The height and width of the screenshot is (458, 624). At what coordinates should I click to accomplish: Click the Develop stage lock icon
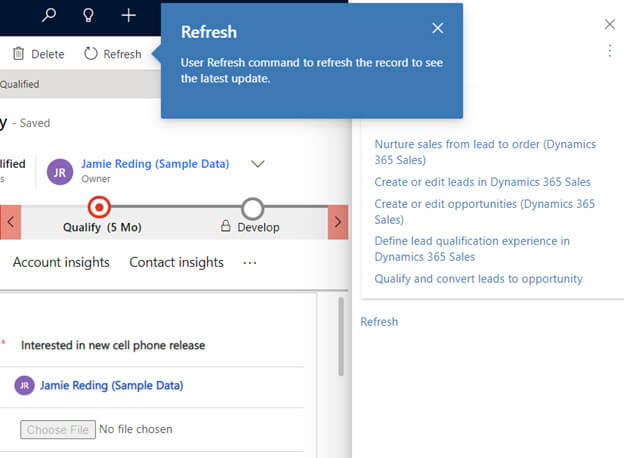[225, 226]
